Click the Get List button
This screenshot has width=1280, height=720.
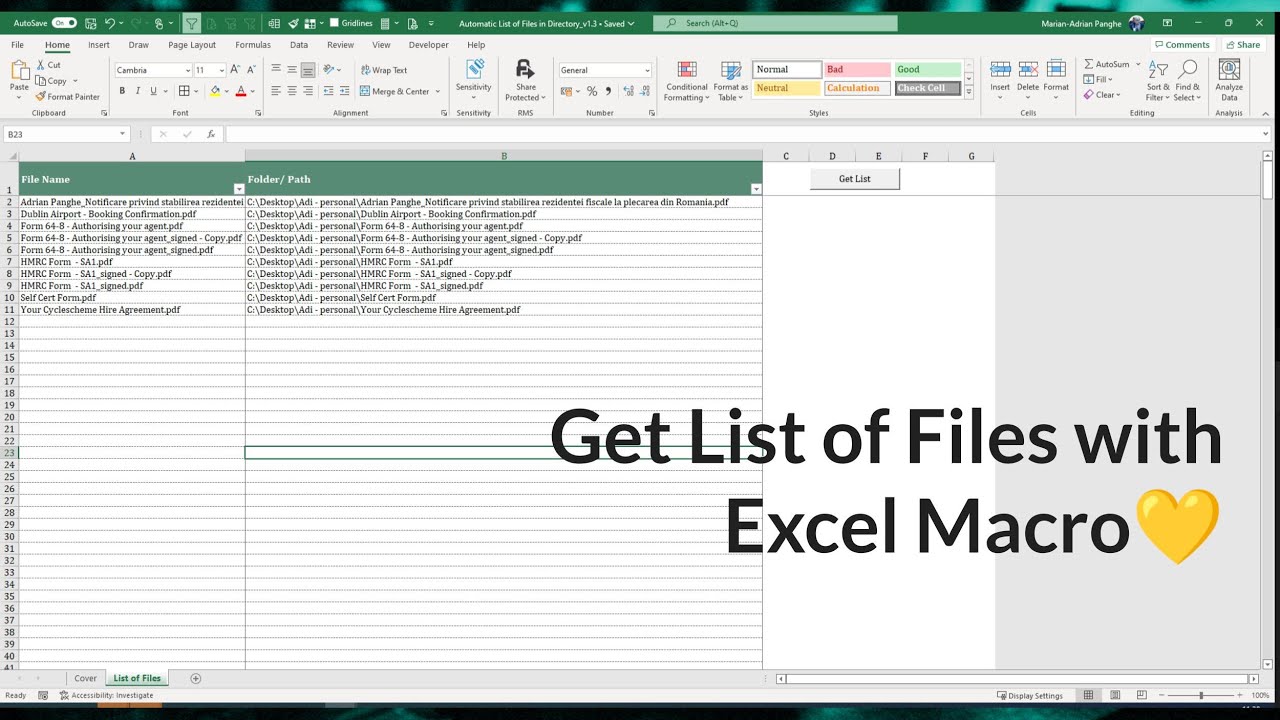855,179
